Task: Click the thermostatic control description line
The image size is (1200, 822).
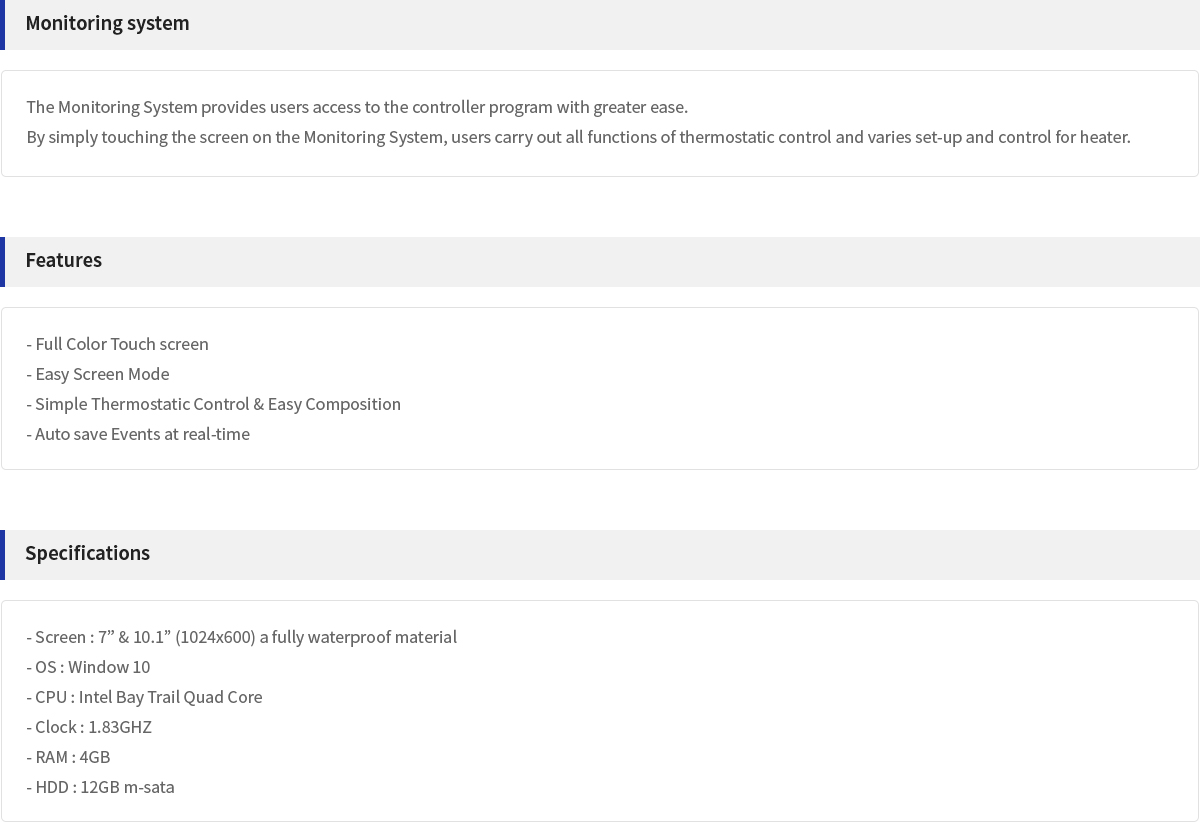Action: point(577,137)
